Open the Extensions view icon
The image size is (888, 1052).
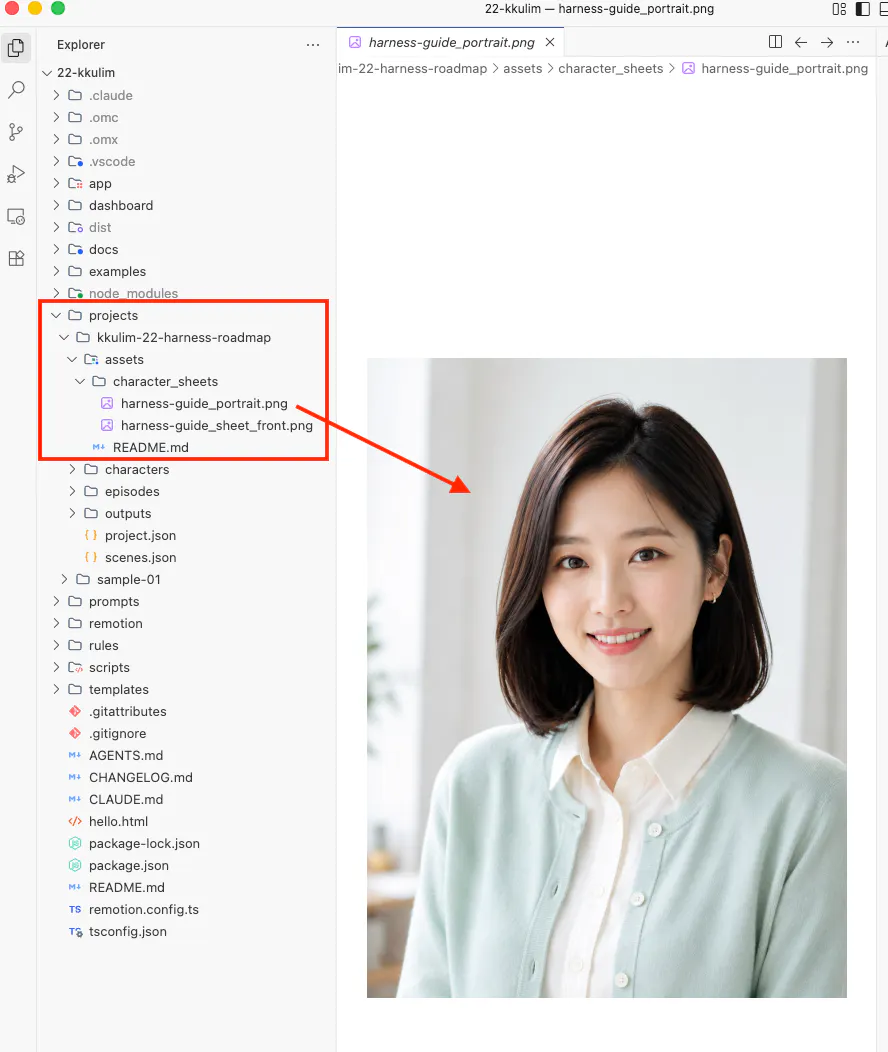coord(16,258)
